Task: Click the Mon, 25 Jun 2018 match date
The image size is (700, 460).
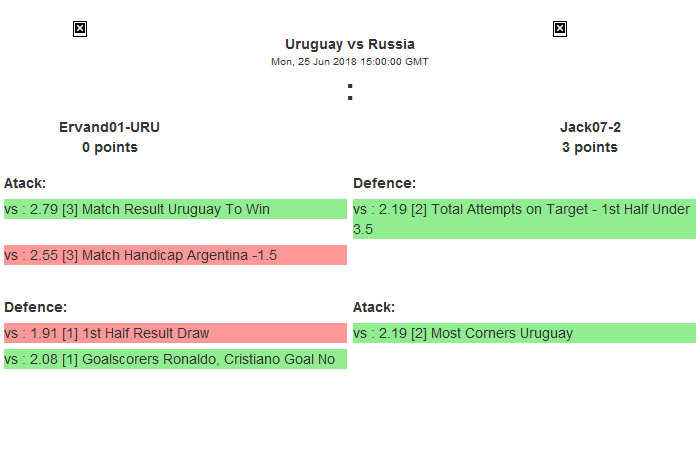Action: pyautogui.click(x=349, y=62)
